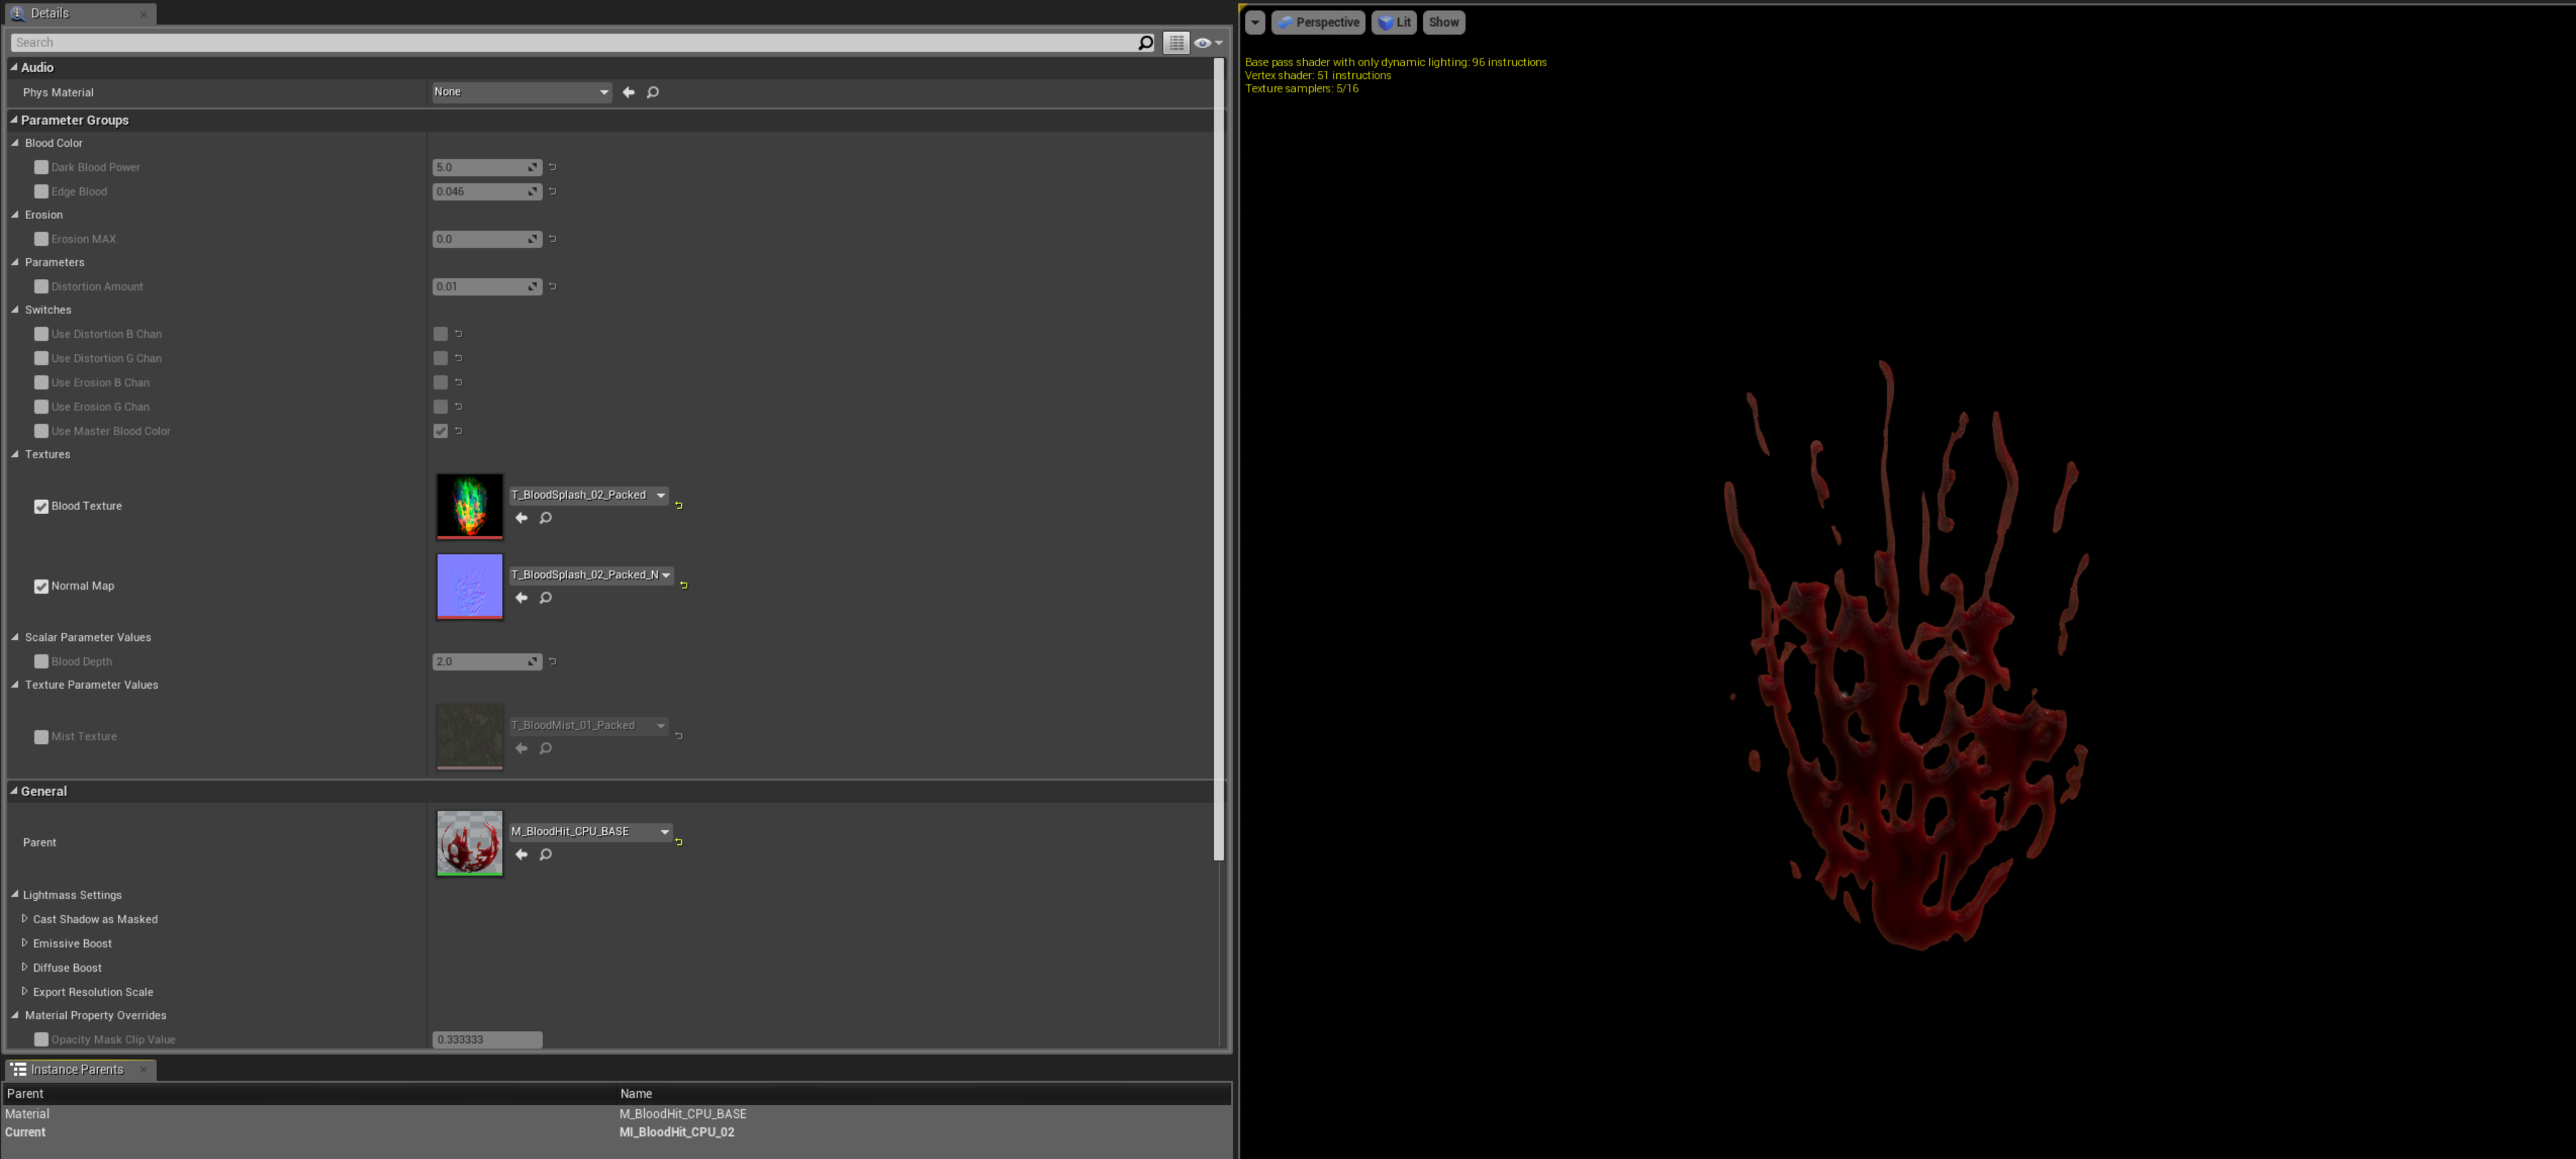Use selected asset arrow for Phys Material

coord(629,92)
